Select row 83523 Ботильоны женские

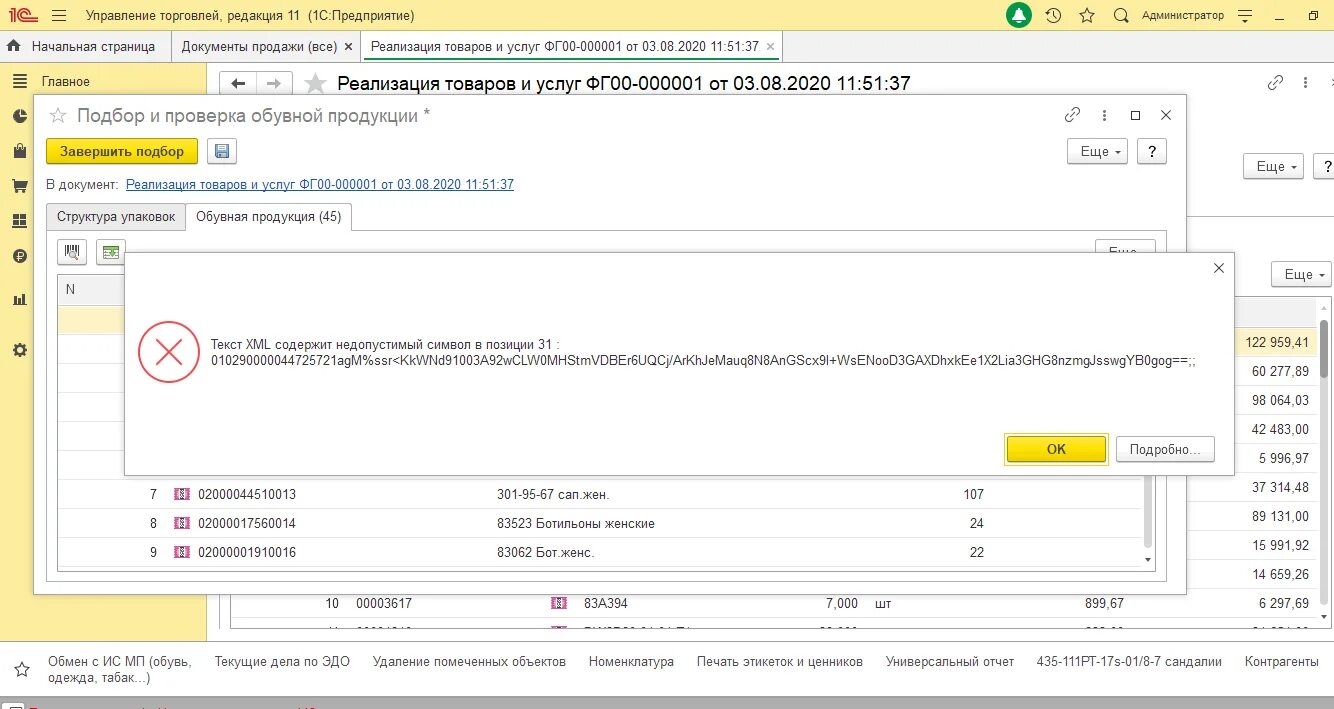pos(598,523)
